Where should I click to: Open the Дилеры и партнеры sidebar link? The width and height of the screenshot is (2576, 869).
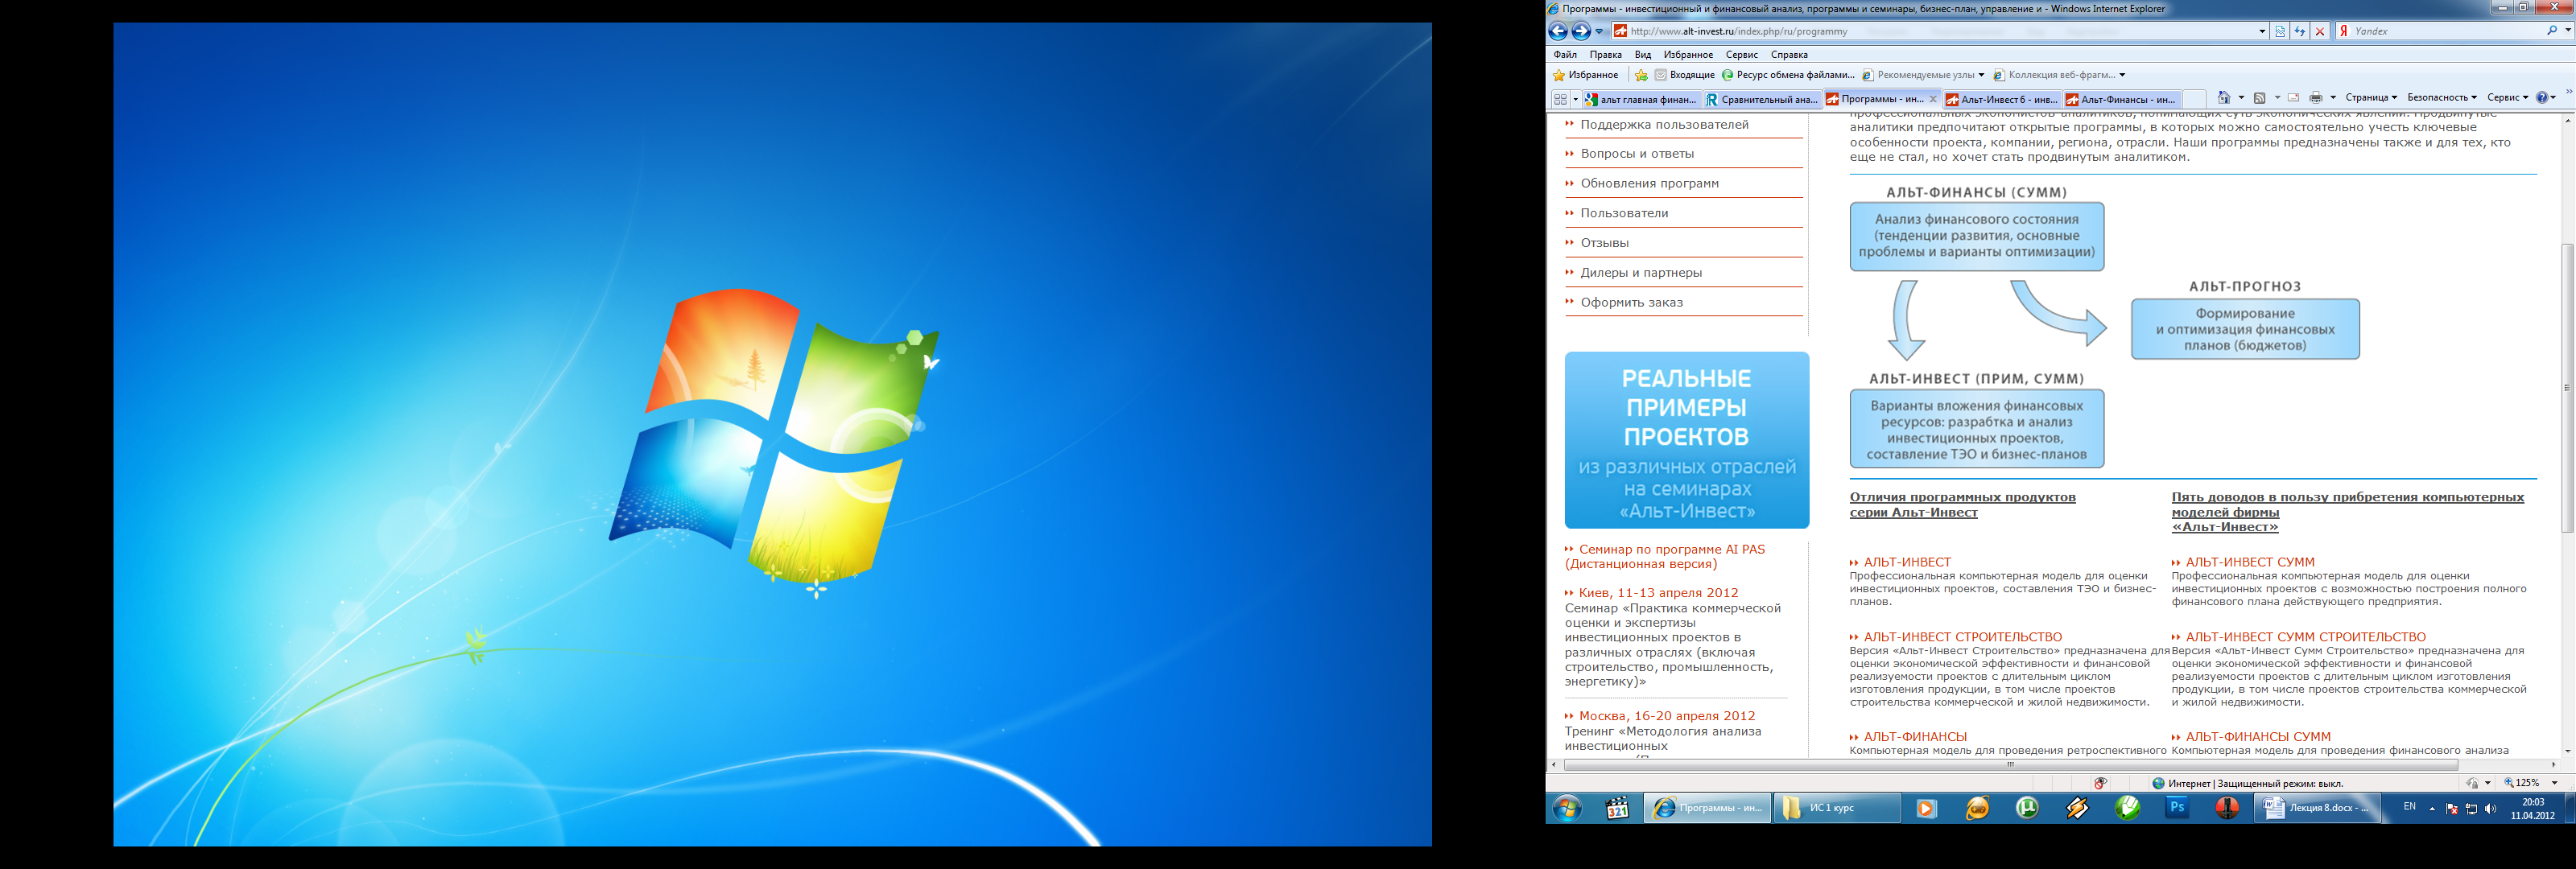point(1640,273)
